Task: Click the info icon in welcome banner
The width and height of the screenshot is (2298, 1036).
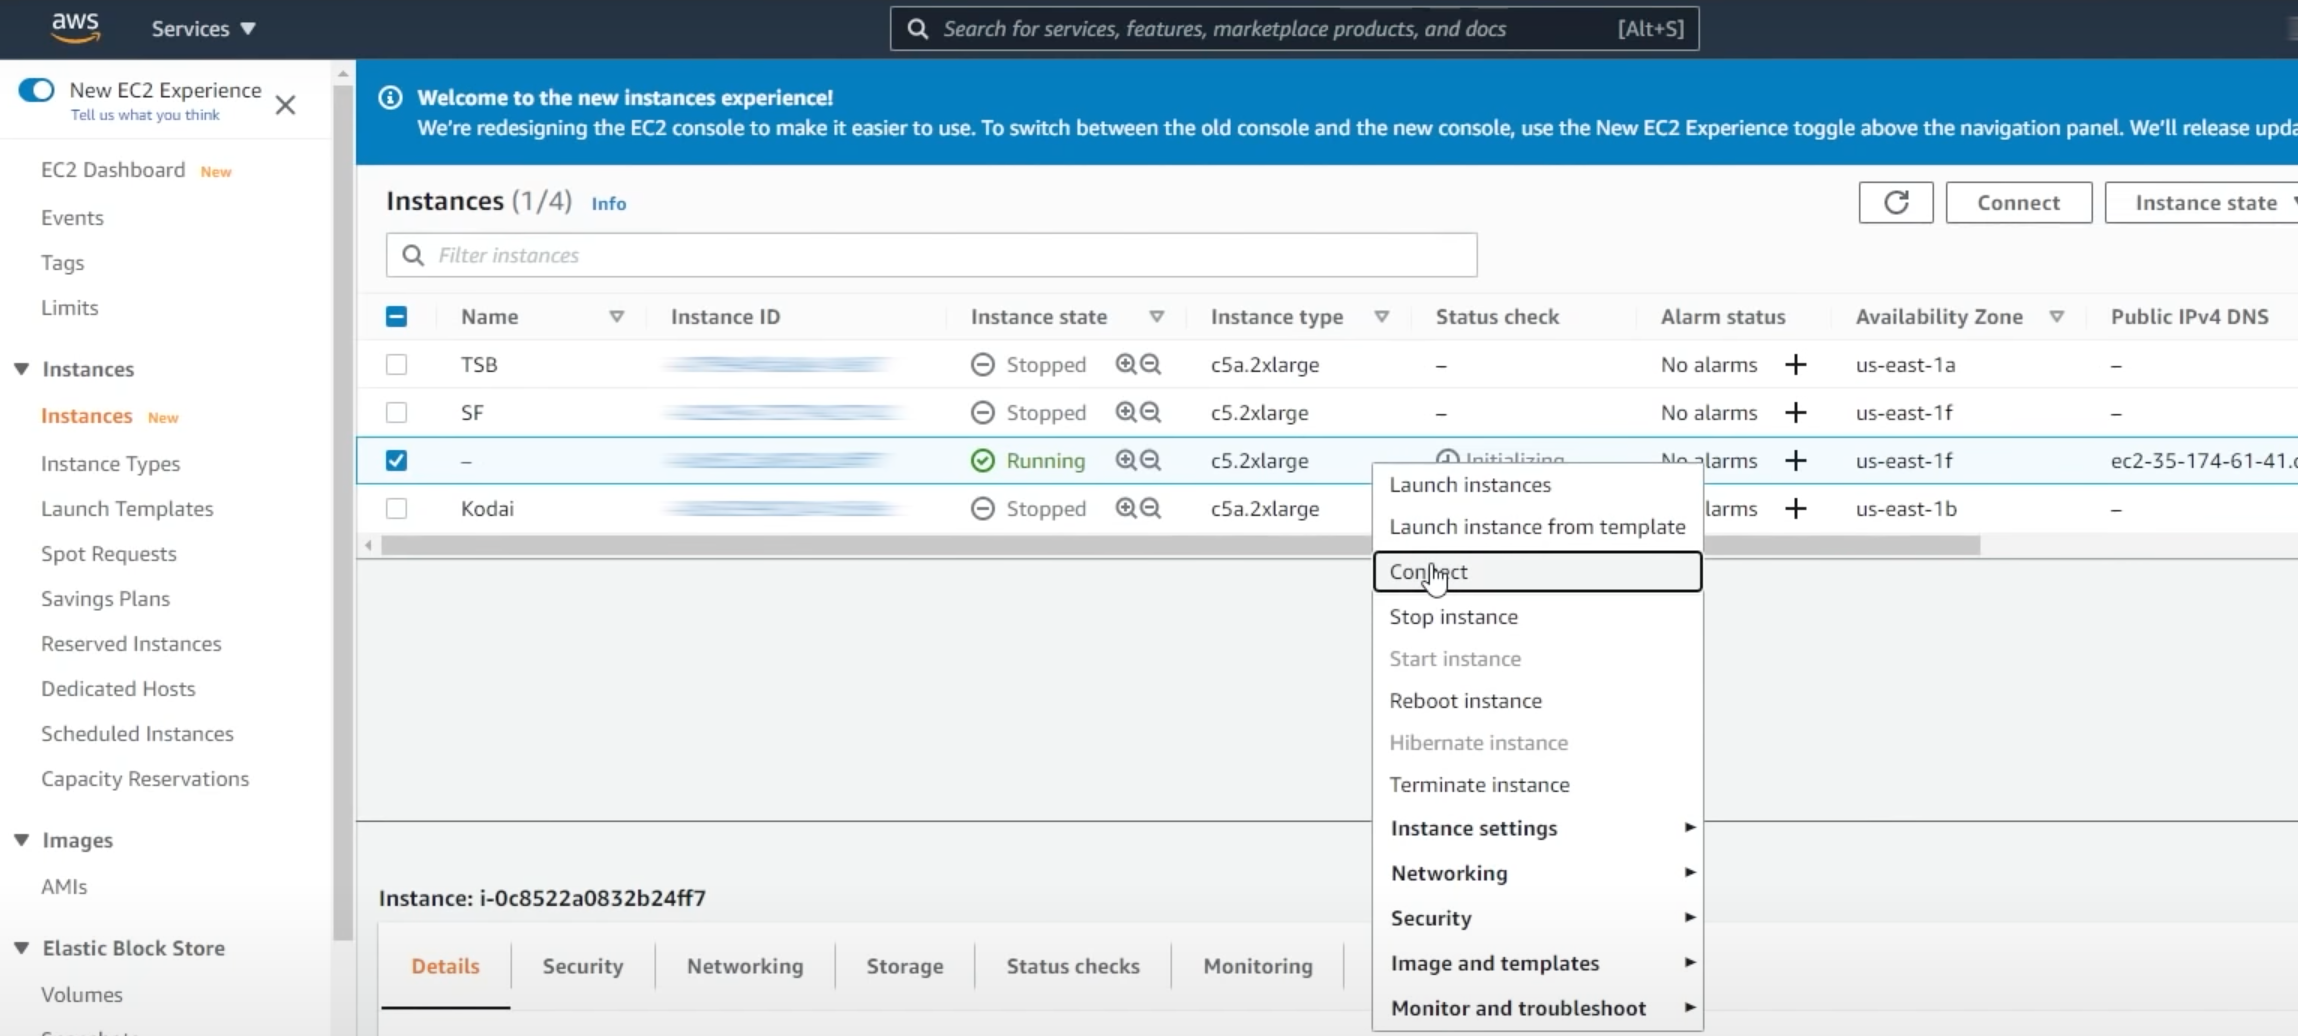Action: [x=390, y=98]
